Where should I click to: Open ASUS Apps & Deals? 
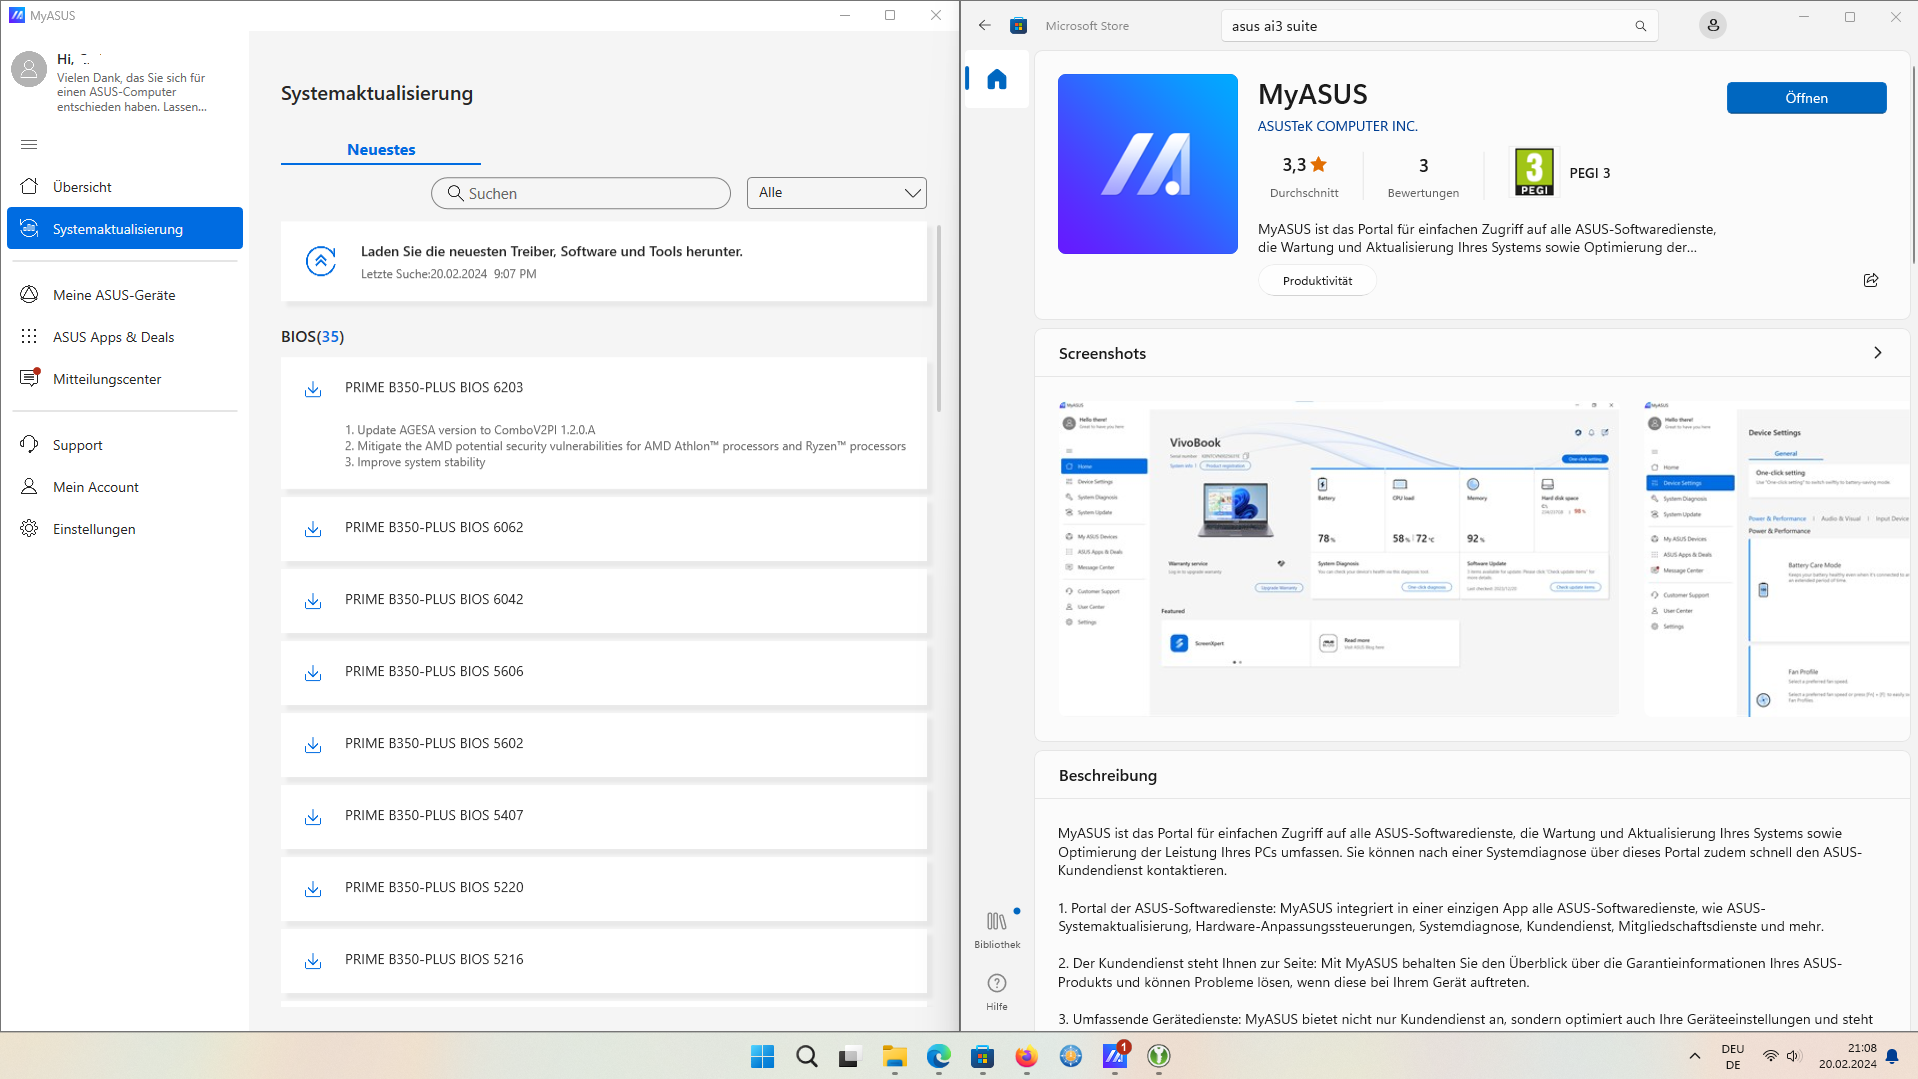click(125, 337)
